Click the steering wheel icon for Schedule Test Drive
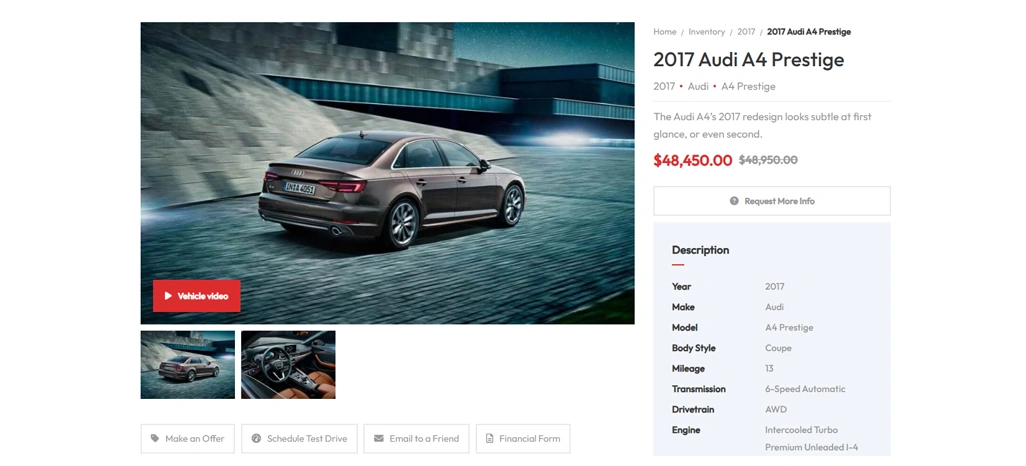The width and height of the screenshot is (1026, 466). [256, 439]
